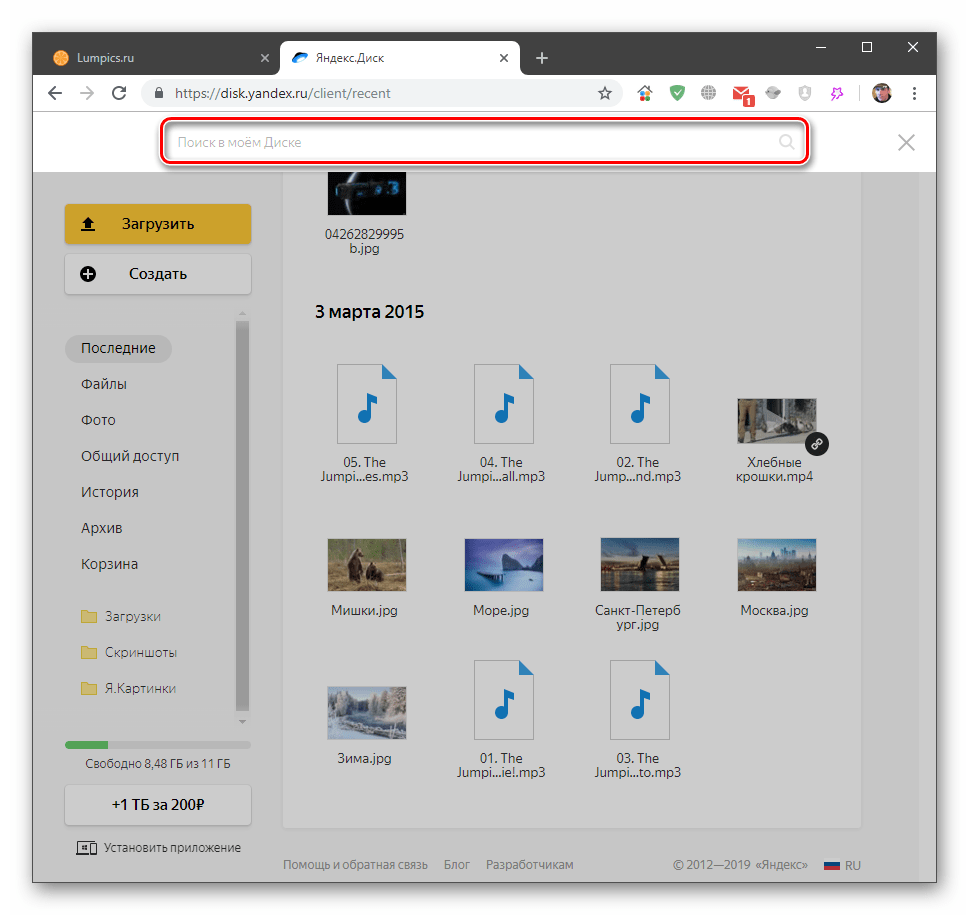Close the search bar with the X icon
The height and width of the screenshot is (915, 969).
pos(906,142)
